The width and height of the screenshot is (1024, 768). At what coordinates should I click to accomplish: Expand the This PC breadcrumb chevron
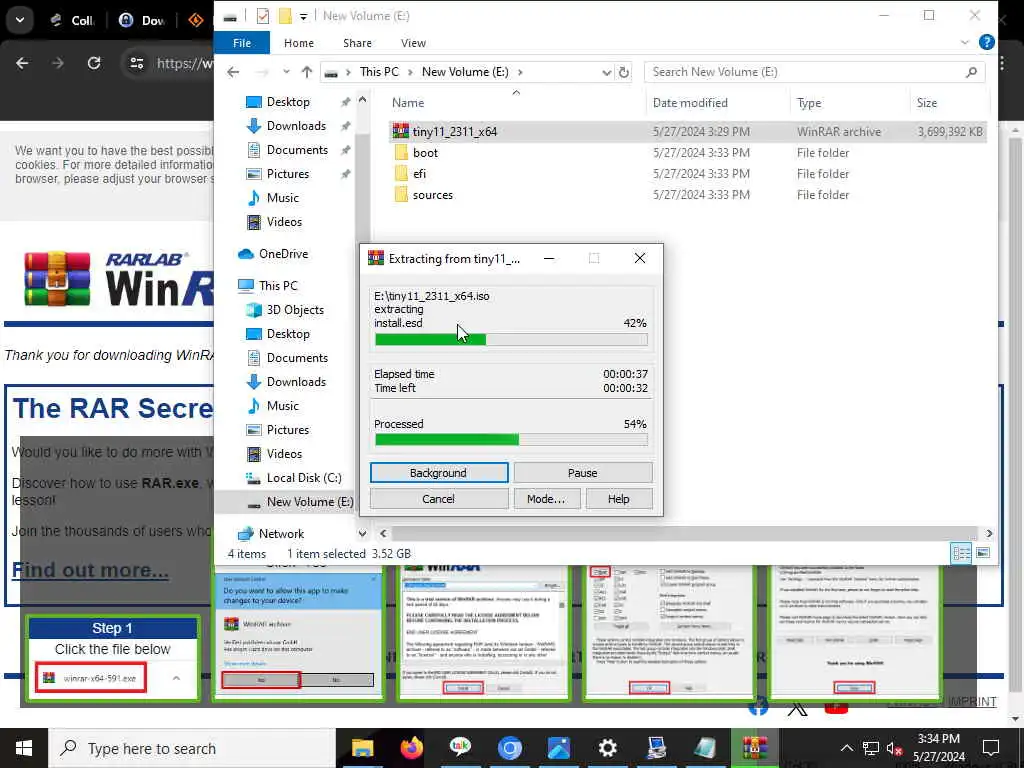(410, 72)
